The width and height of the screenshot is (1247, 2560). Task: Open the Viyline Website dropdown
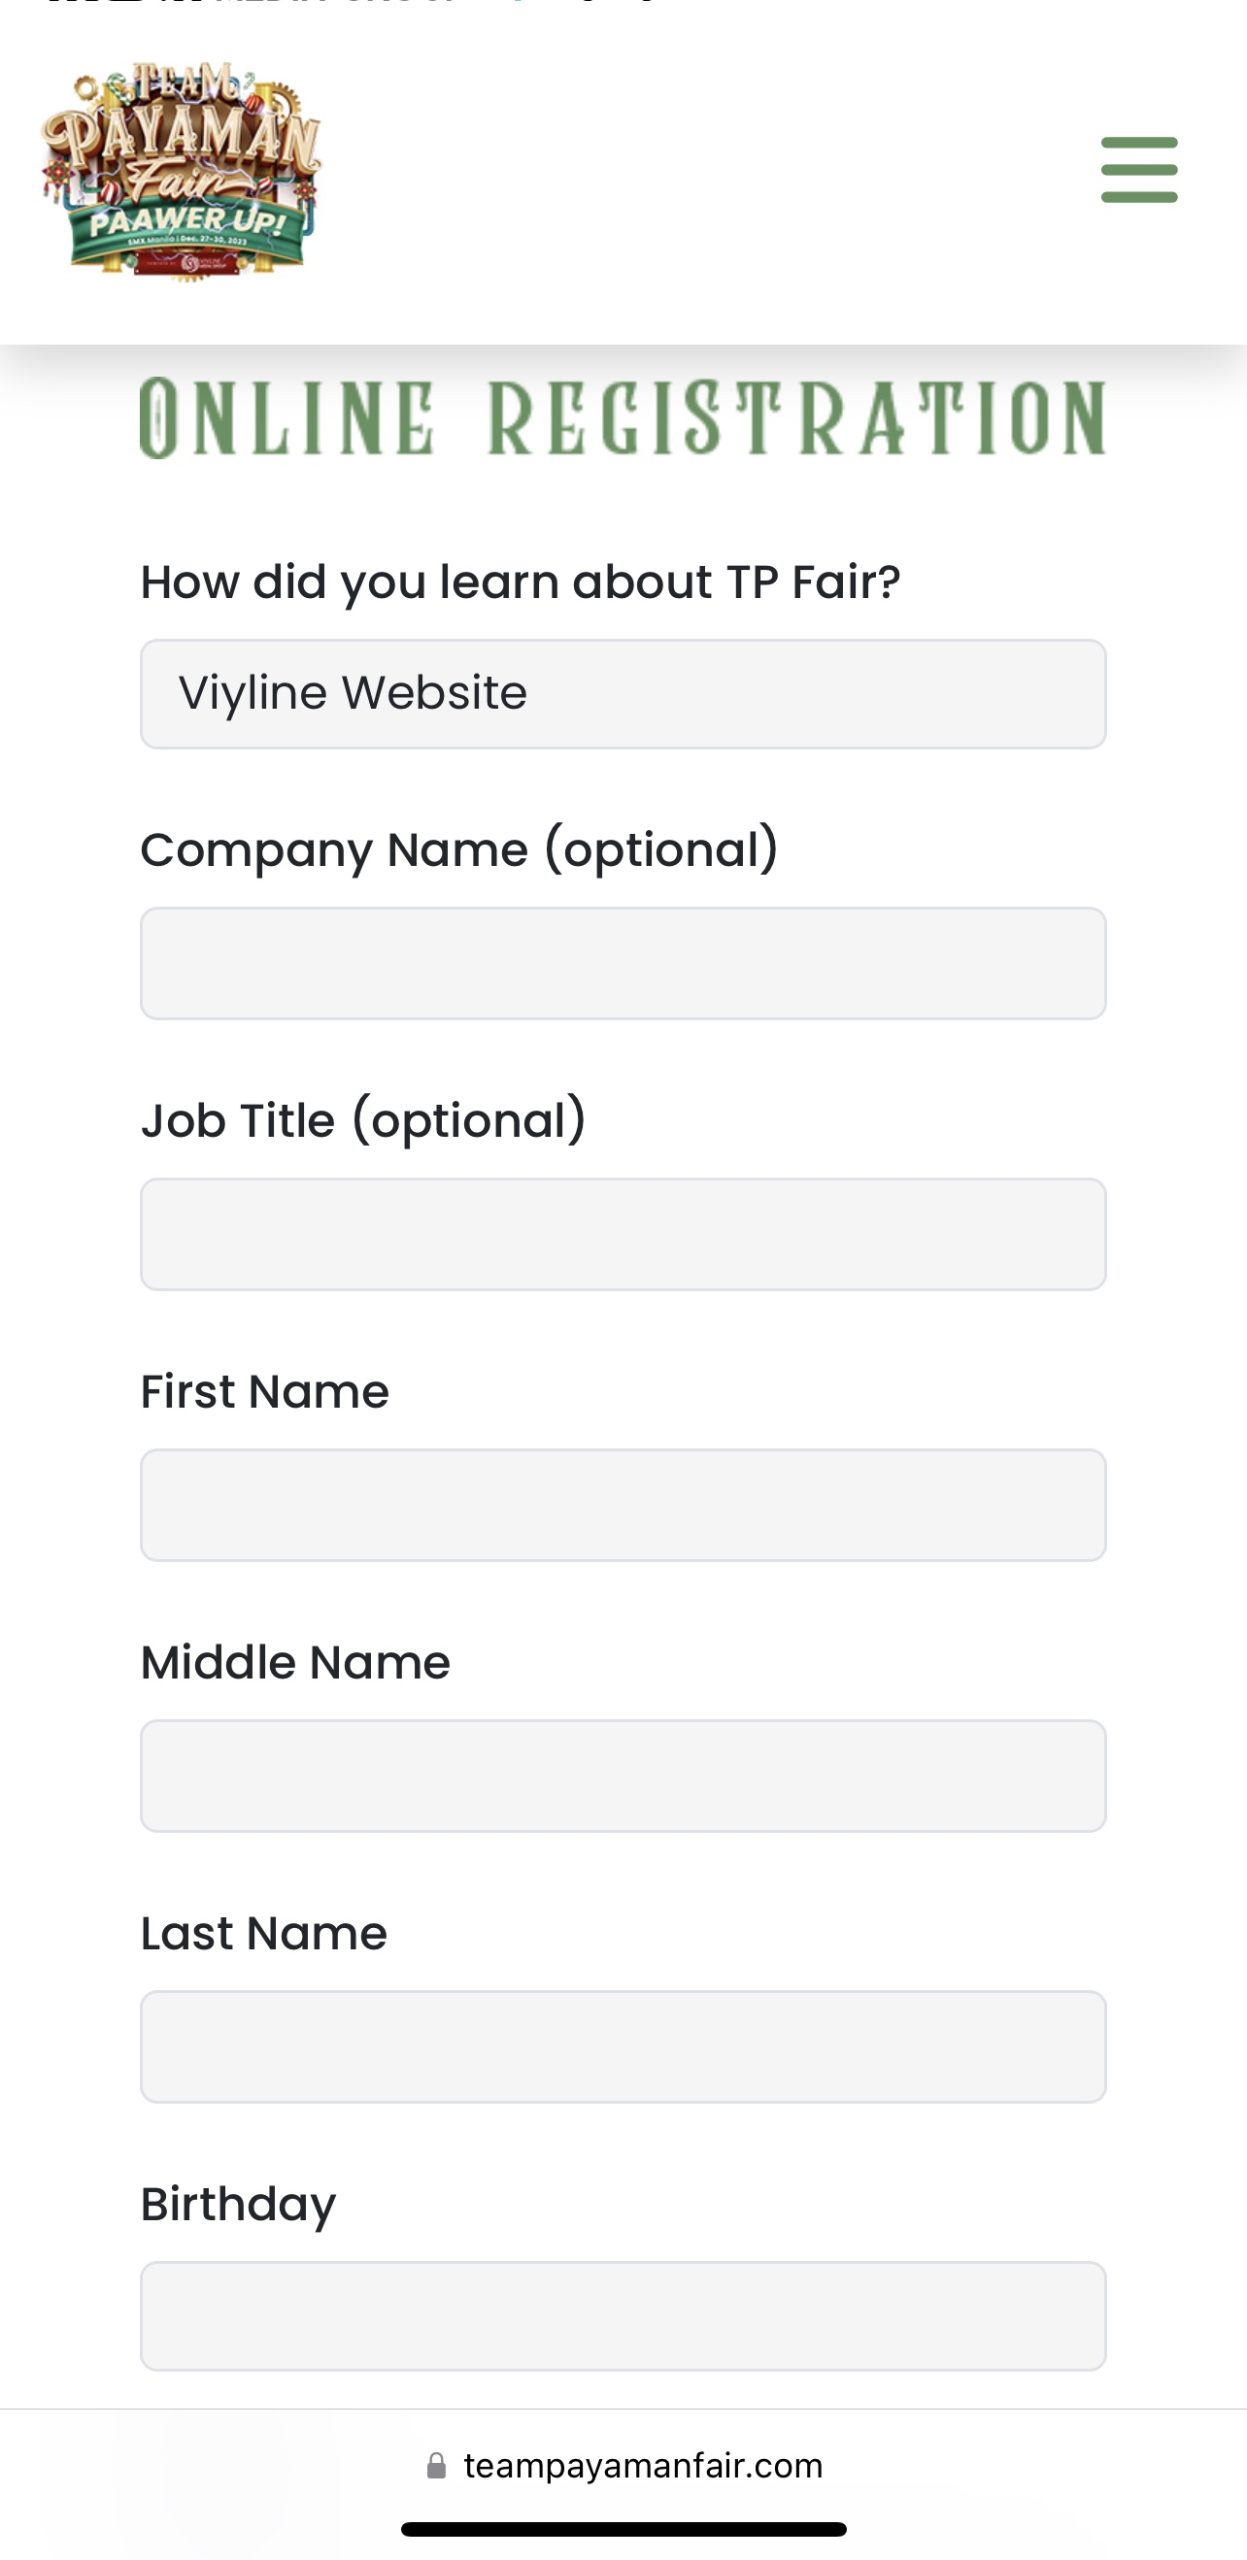(x=622, y=694)
